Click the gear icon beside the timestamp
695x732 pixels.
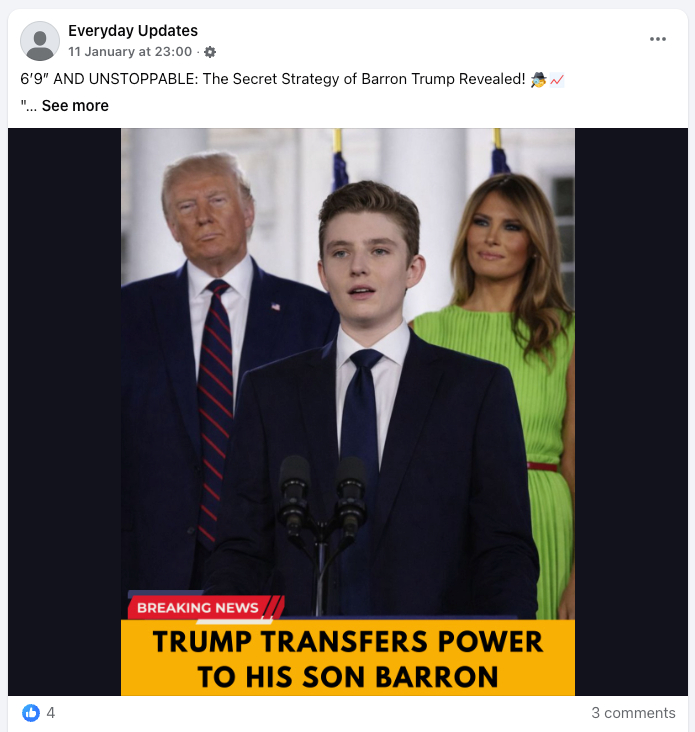point(210,52)
